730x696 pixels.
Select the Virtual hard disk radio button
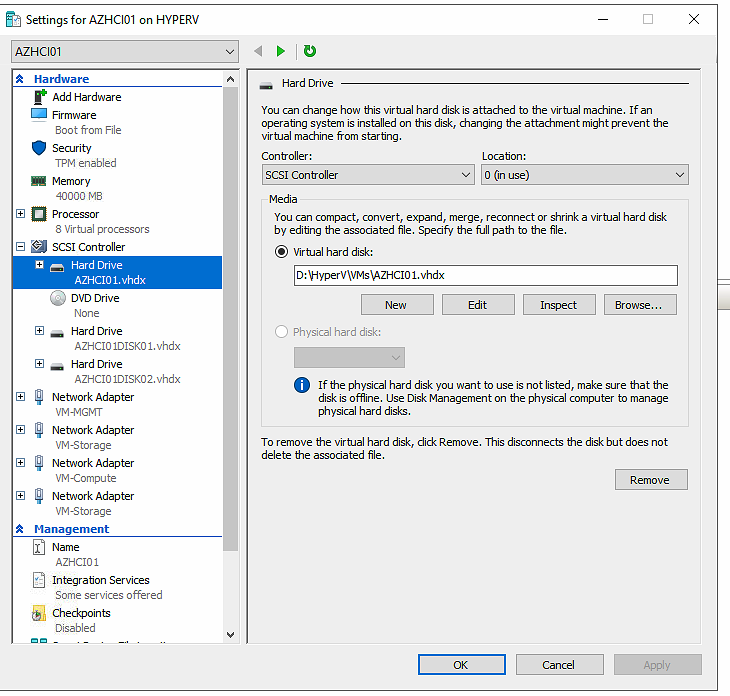pos(281,252)
